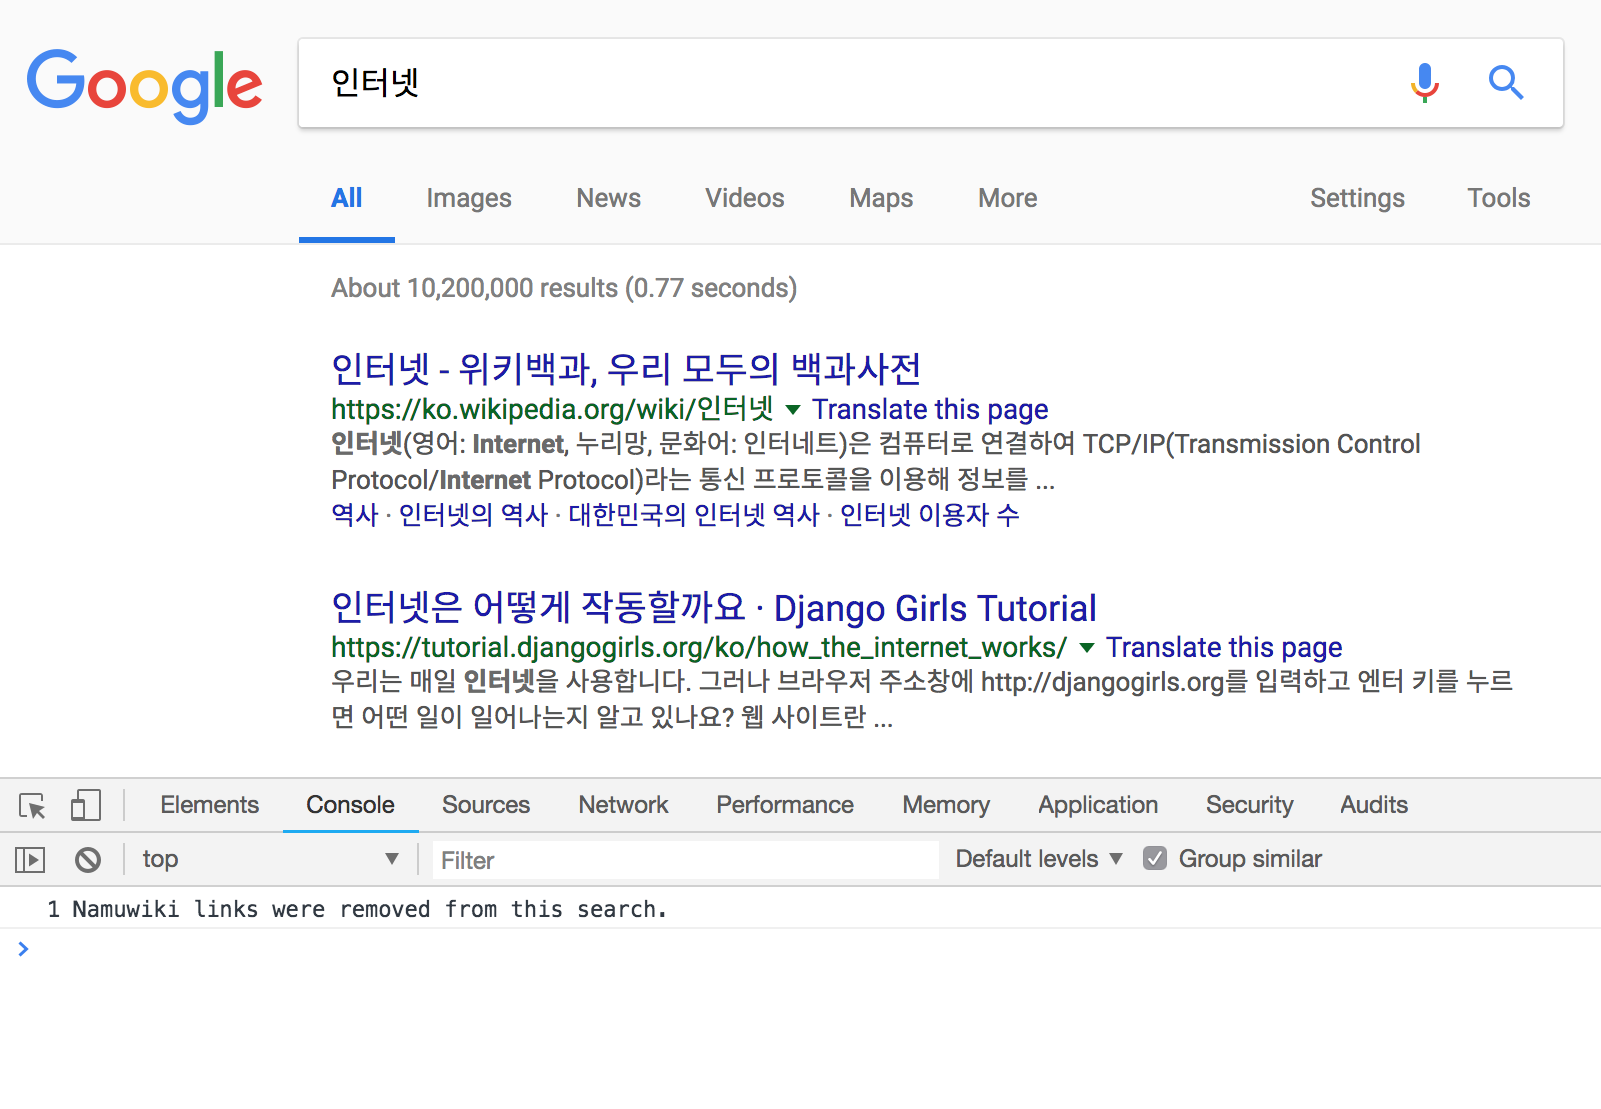Viewport: 1601px width, 1109px height.
Task: Click the blue console prompt arrow
Action: 24,949
